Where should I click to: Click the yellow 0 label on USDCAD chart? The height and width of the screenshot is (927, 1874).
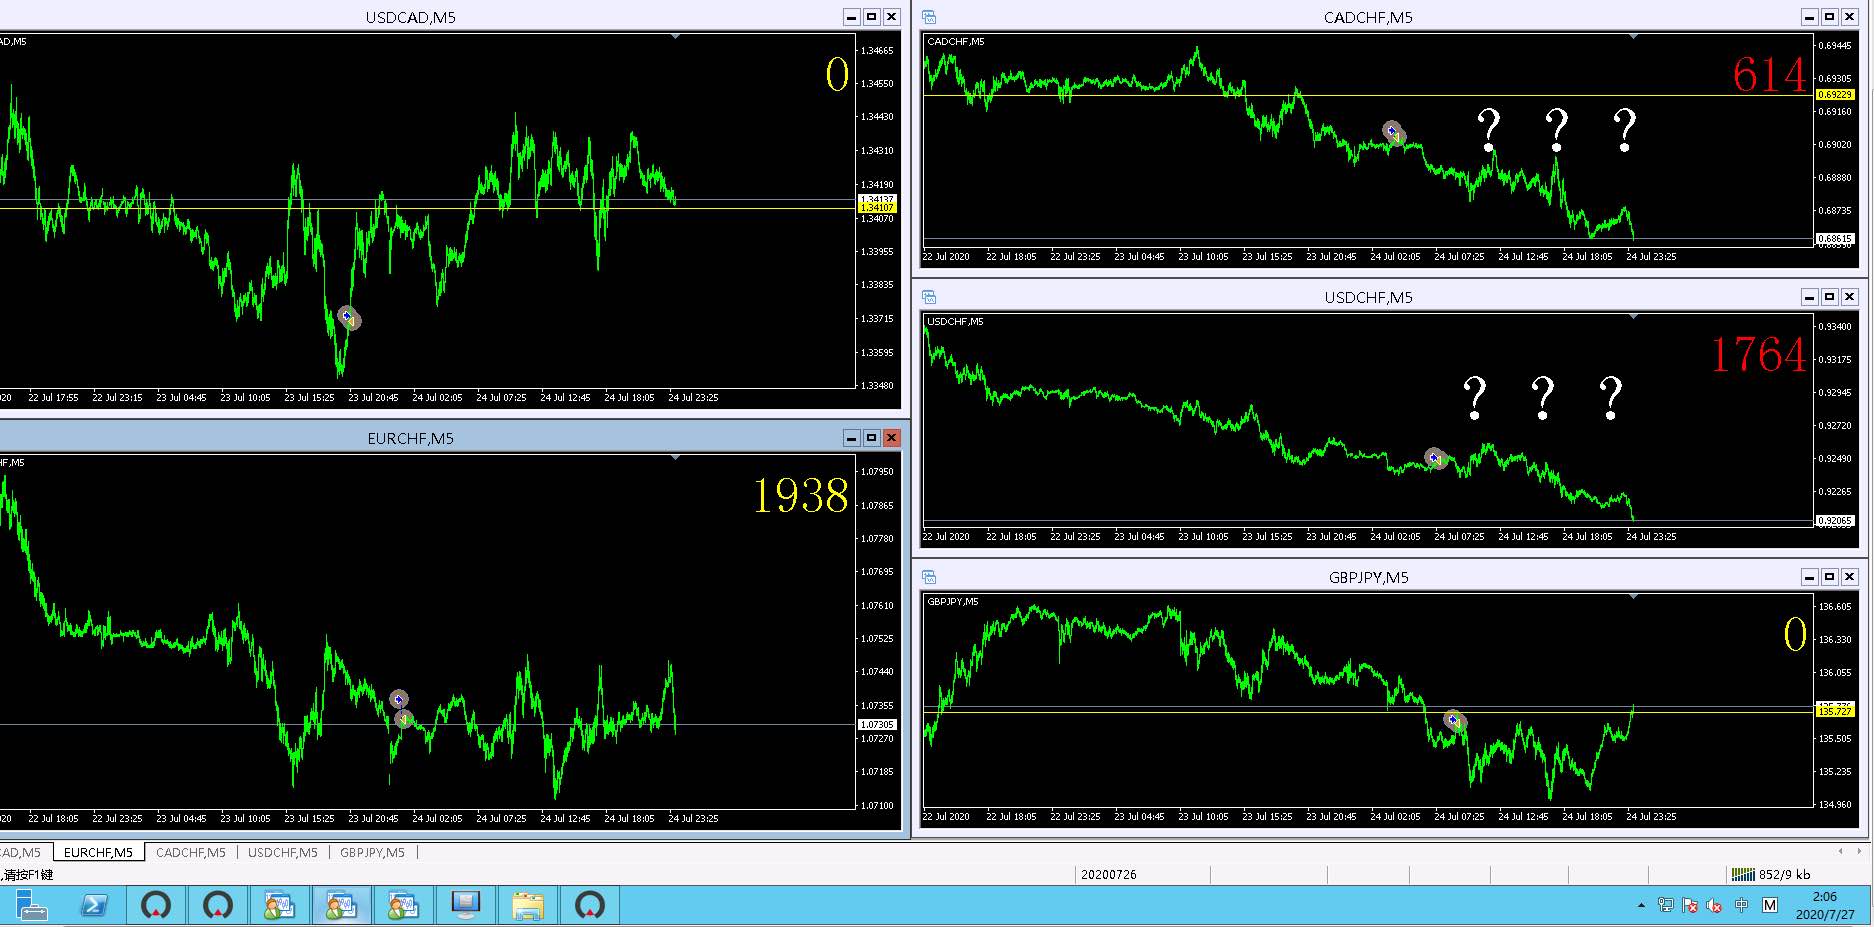click(x=838, y=75)
